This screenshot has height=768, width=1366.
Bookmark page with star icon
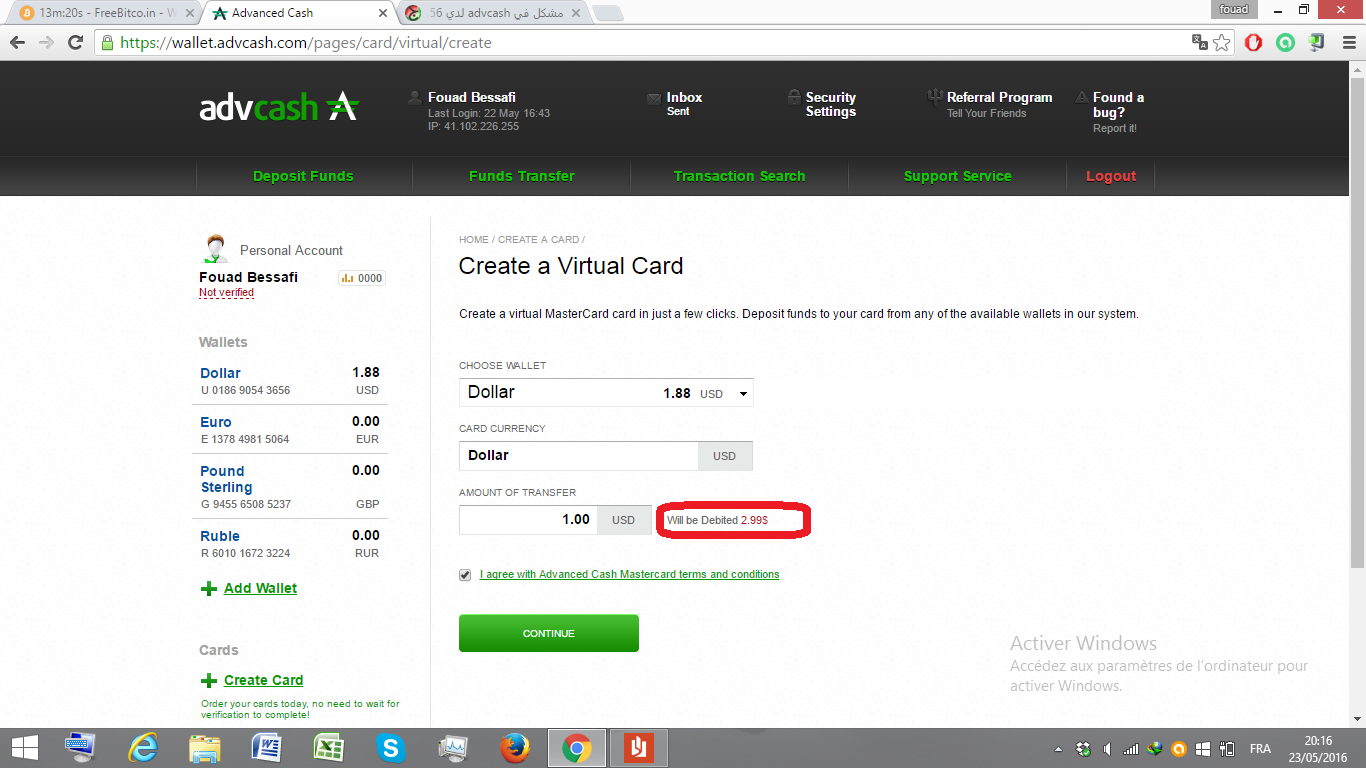tap(1222, 43)
